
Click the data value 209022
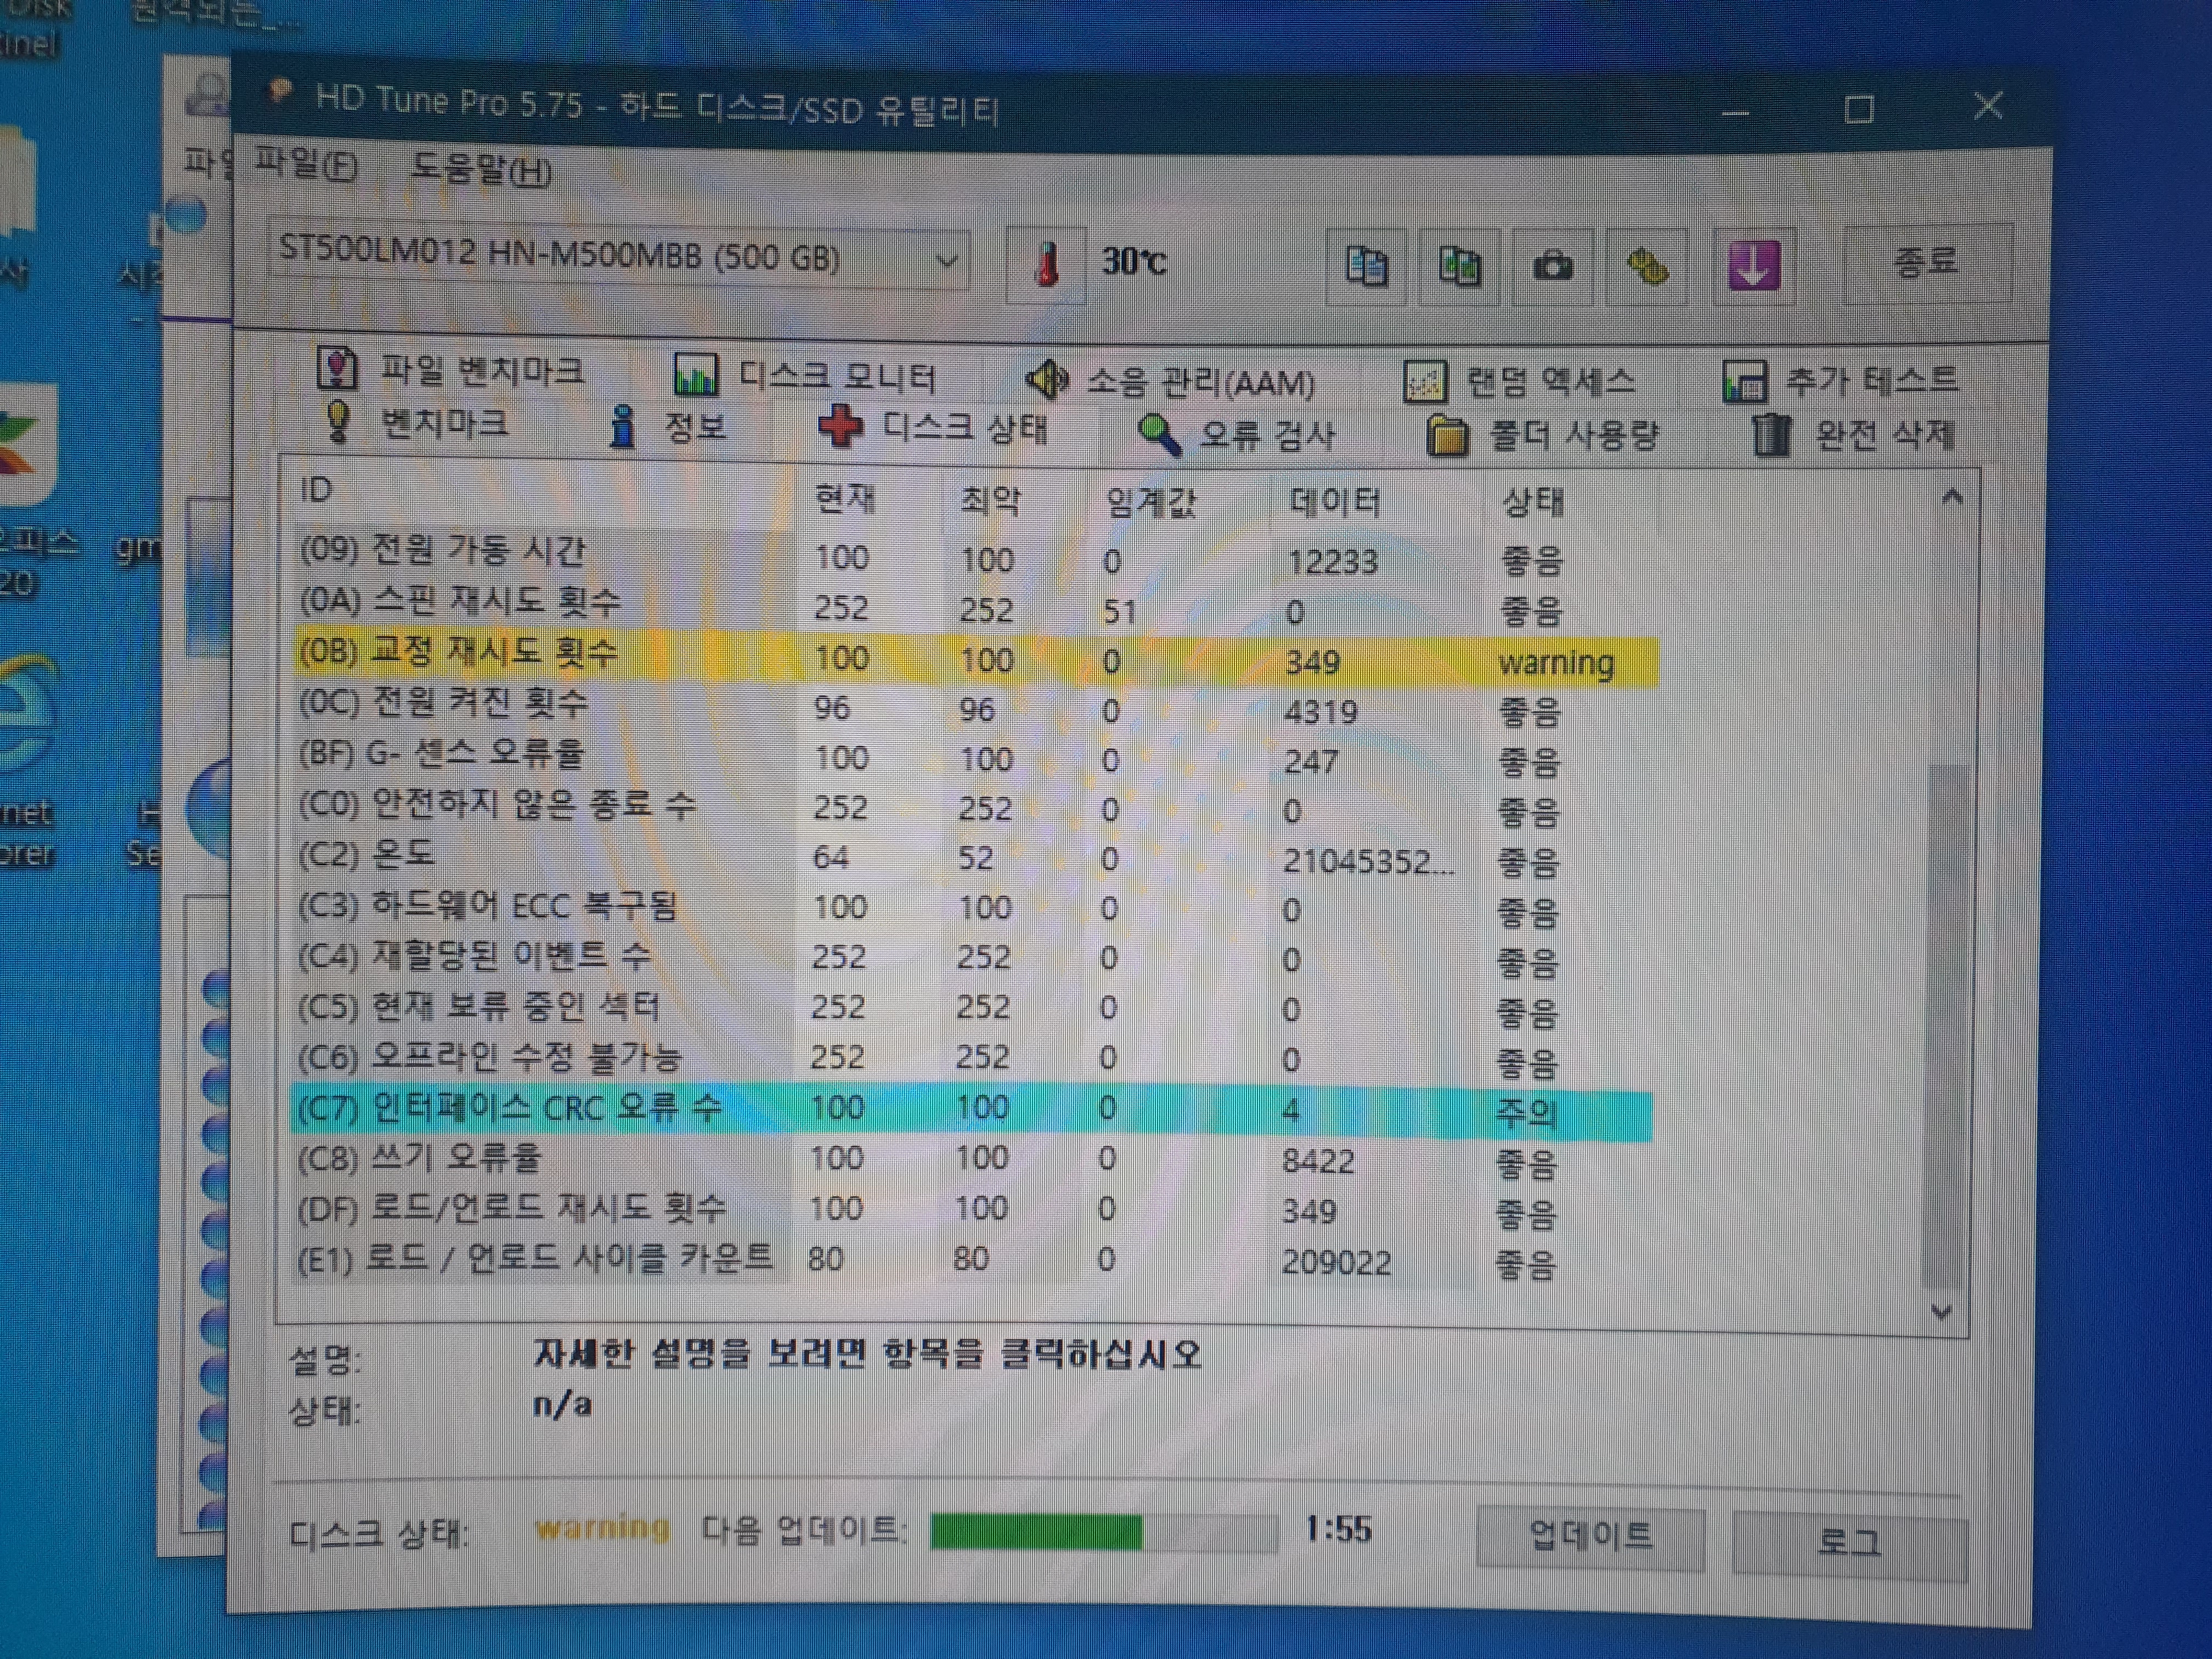[1336, 1262]
